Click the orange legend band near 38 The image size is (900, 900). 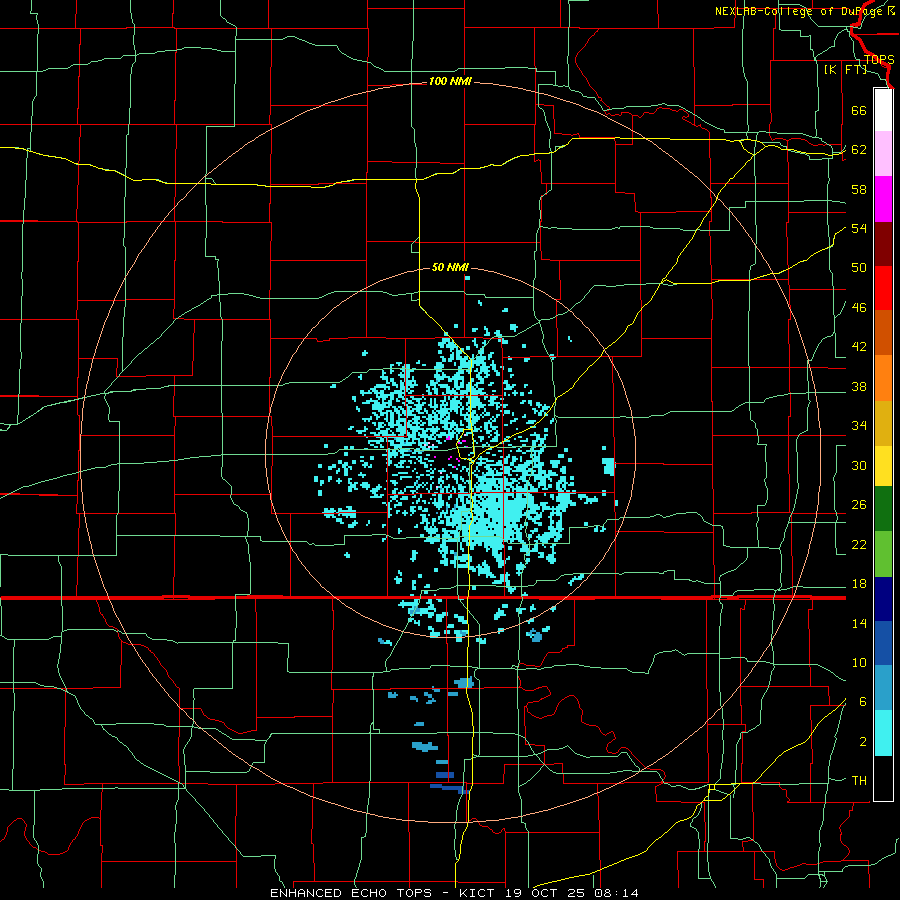pos(883,378)
